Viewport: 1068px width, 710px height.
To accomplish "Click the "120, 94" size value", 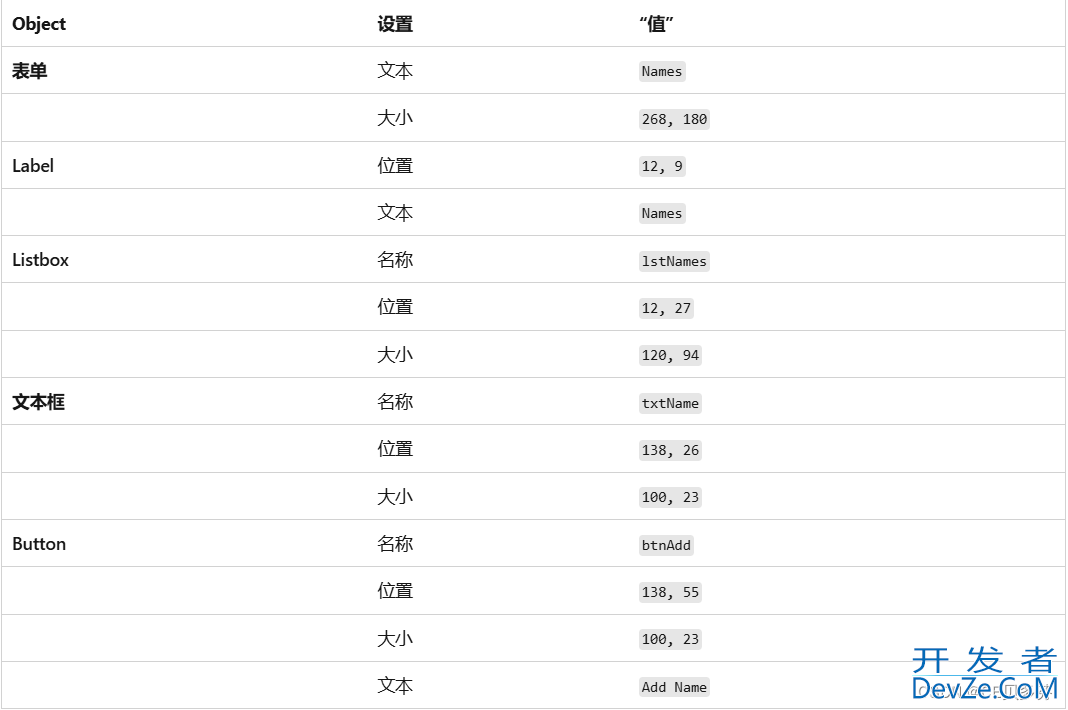I will pos(670,355).
